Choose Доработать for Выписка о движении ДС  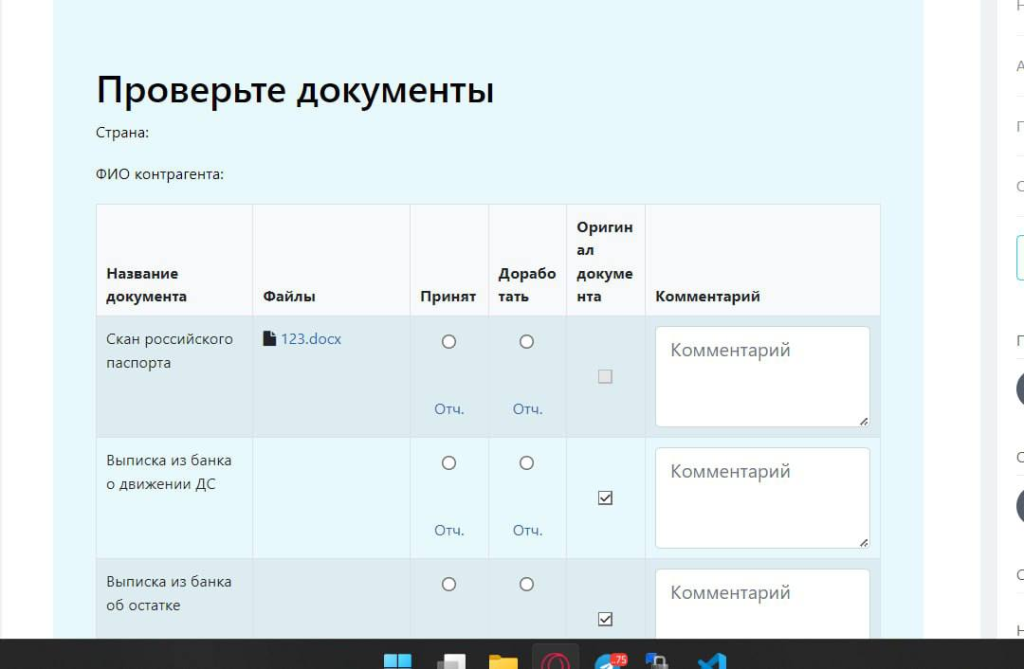(x=527, y=463)
